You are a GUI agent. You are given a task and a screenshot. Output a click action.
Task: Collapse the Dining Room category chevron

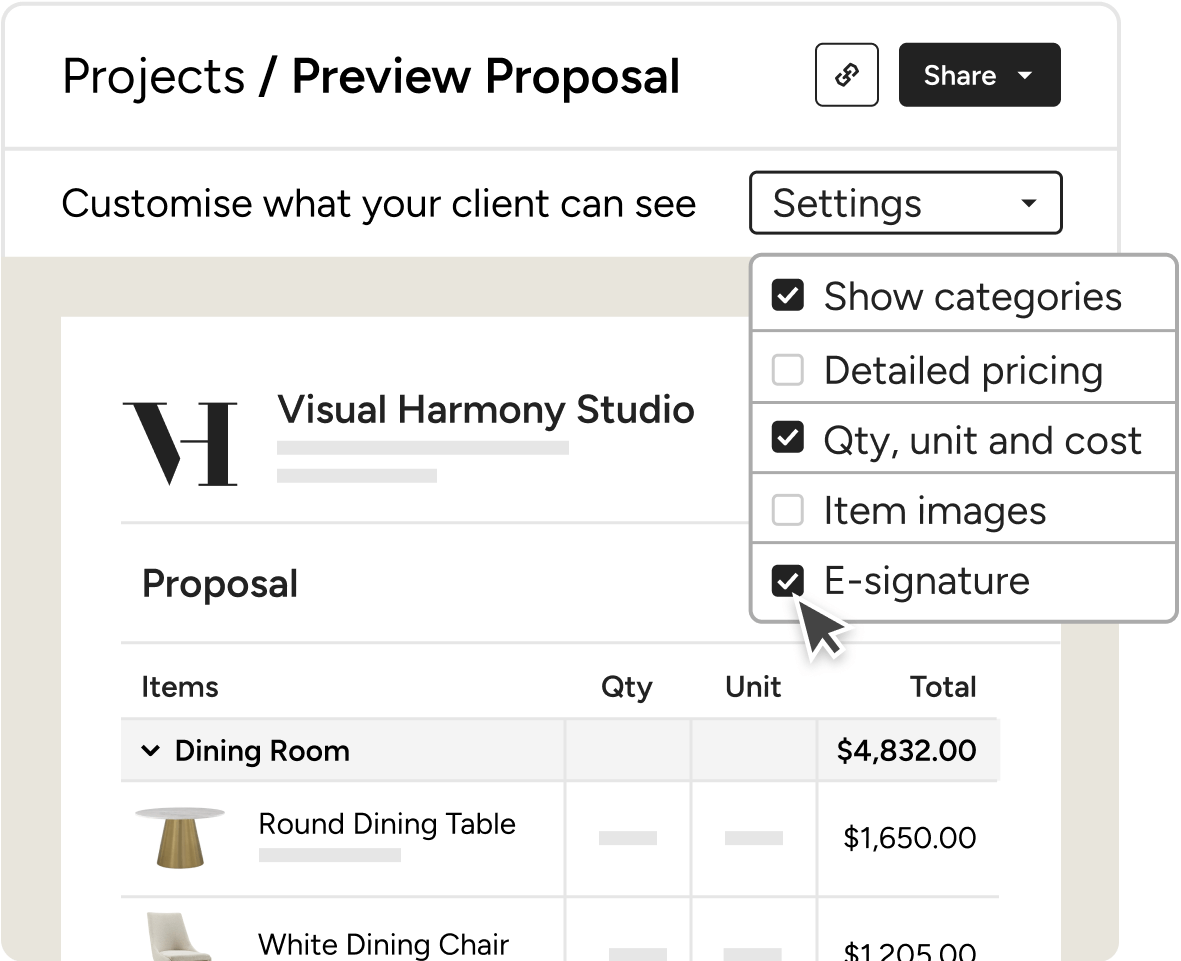click(151, 750)
